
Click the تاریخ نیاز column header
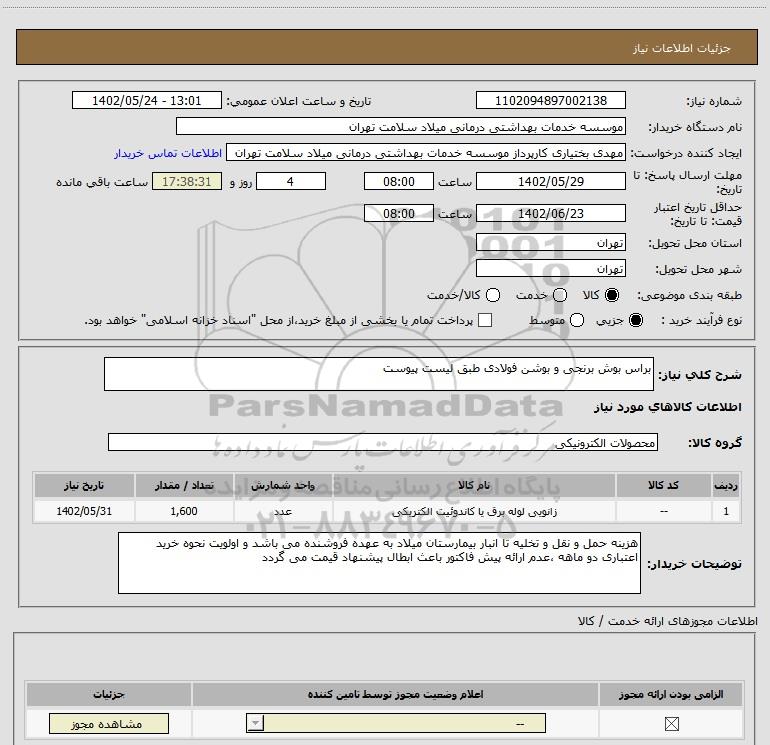pyautogui.click(x=84, y=485)
